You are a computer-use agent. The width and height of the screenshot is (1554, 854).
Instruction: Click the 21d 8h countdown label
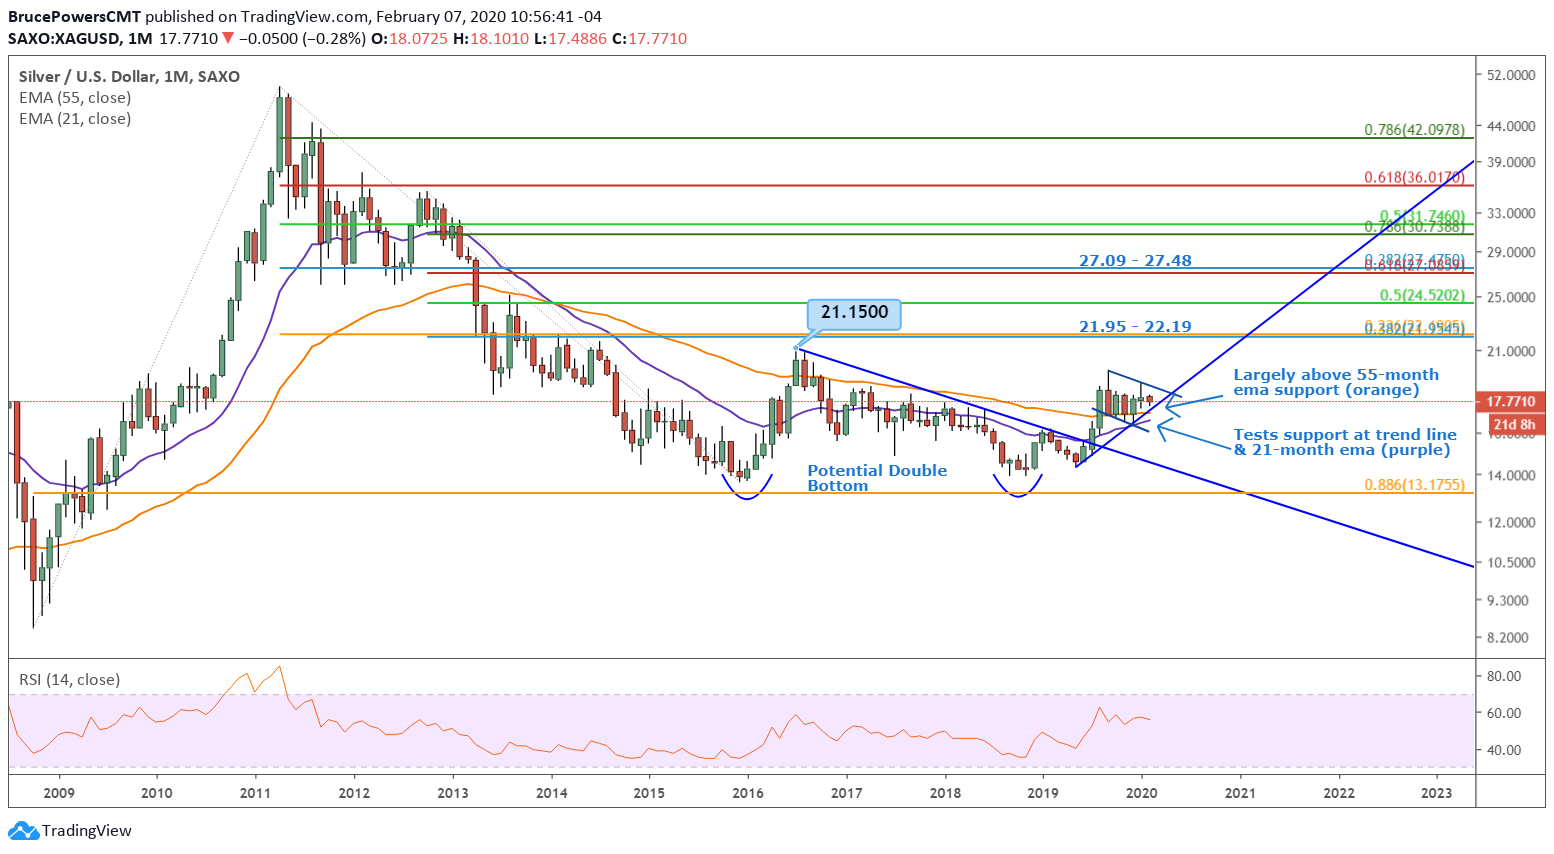1512,424
